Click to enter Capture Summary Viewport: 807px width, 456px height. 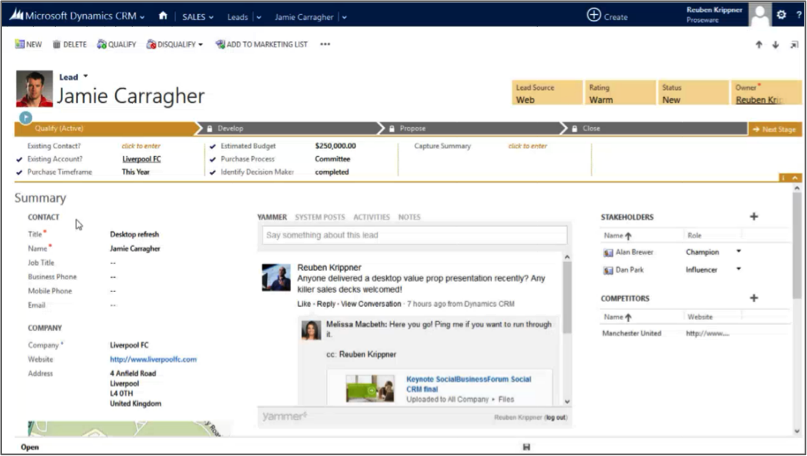528,146
